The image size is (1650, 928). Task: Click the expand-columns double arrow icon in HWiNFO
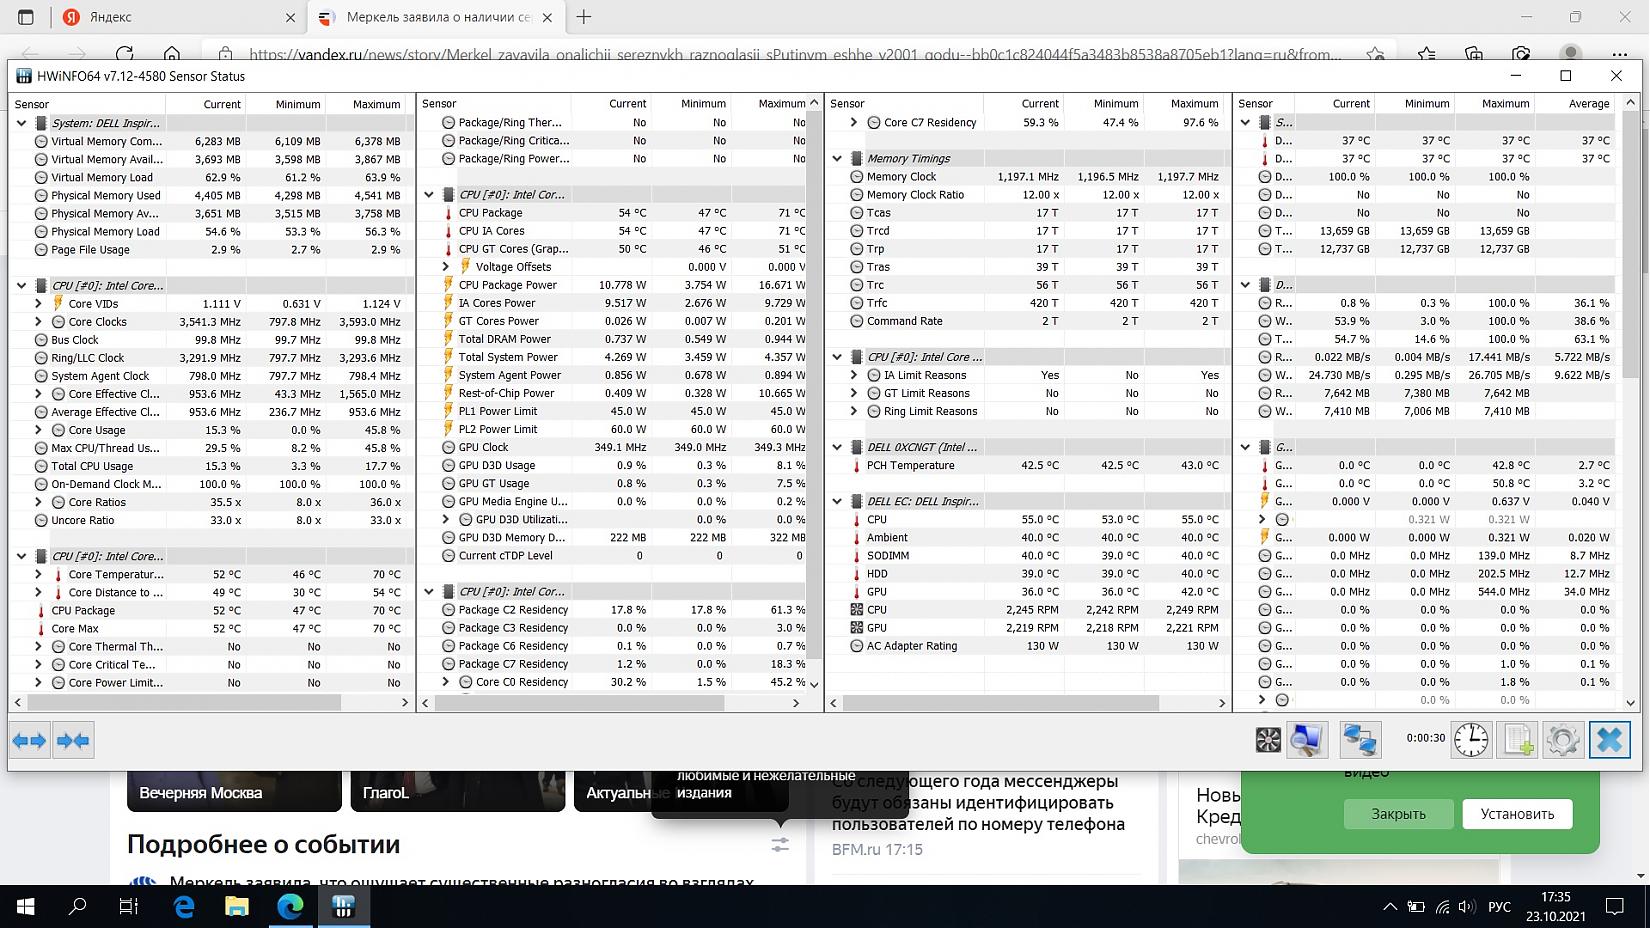click(29, 741)
